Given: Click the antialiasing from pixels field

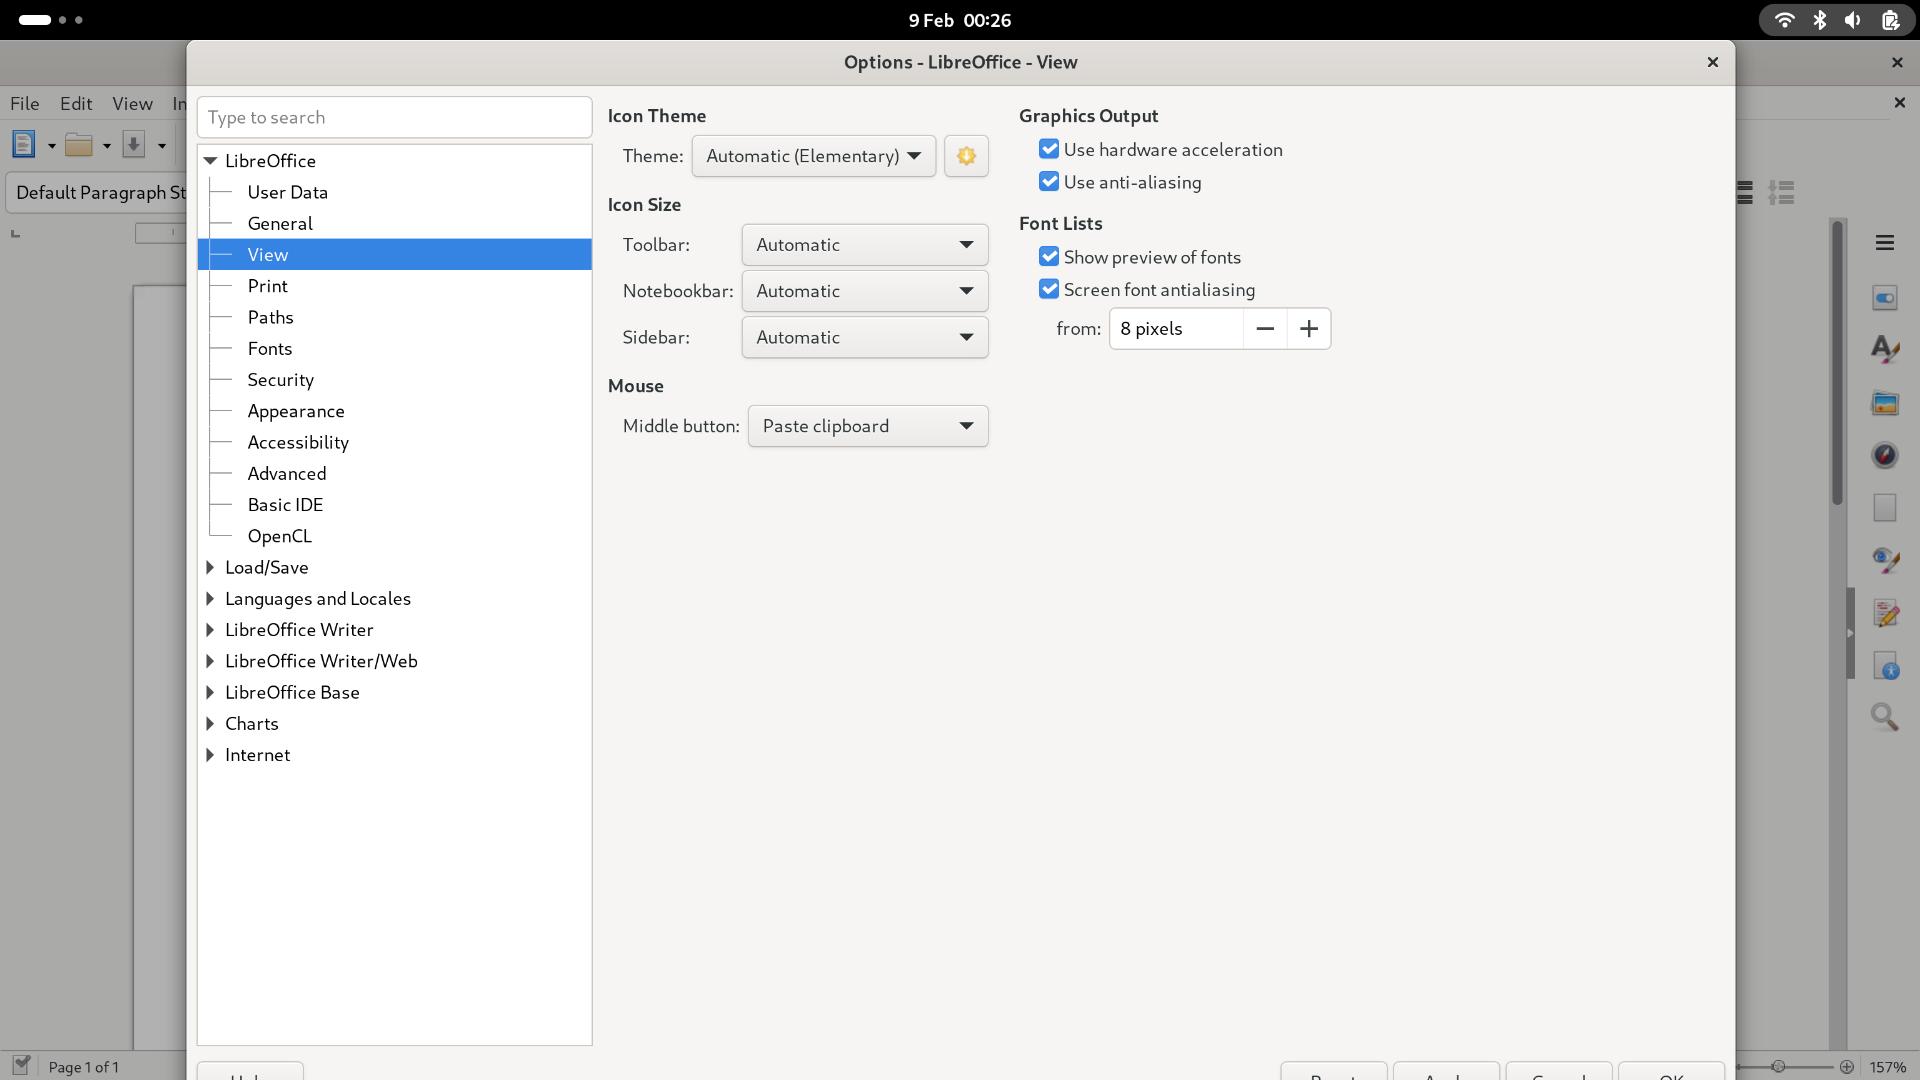Looking at the screenshot, I should pyautogui.click(x=1177, y=329).
